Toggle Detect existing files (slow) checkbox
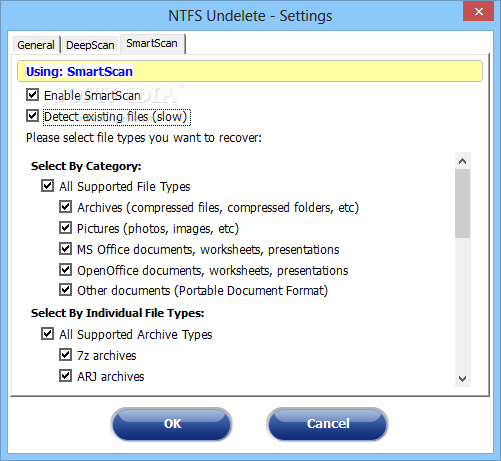Image resolution: width=501 pixels, height=461 pixels. tap(32, 116)
